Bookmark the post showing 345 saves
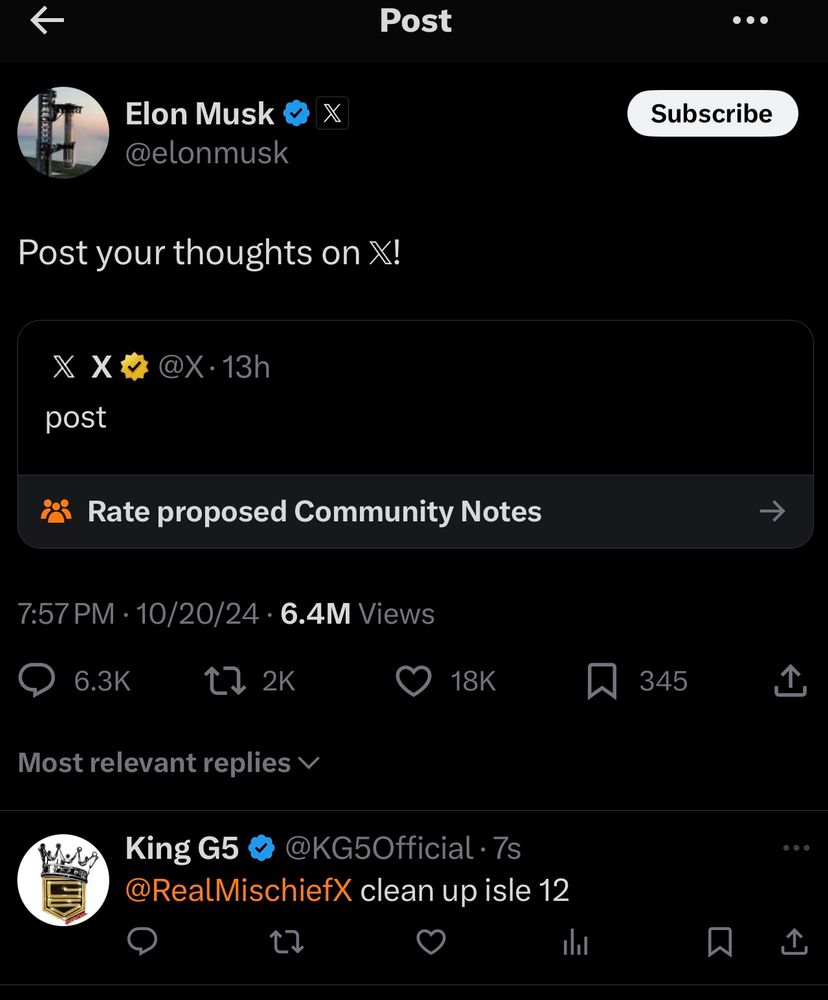 (x=602, y=681)
